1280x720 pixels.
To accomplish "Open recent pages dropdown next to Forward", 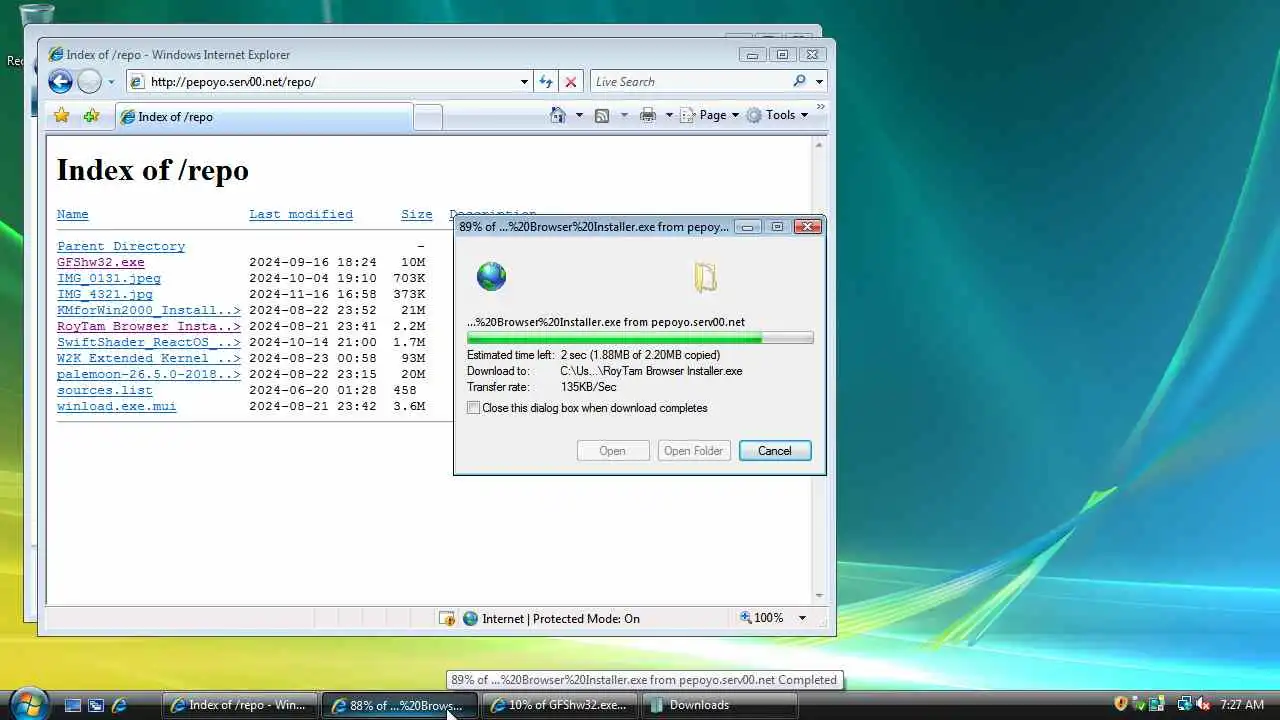I will (111, 82).
